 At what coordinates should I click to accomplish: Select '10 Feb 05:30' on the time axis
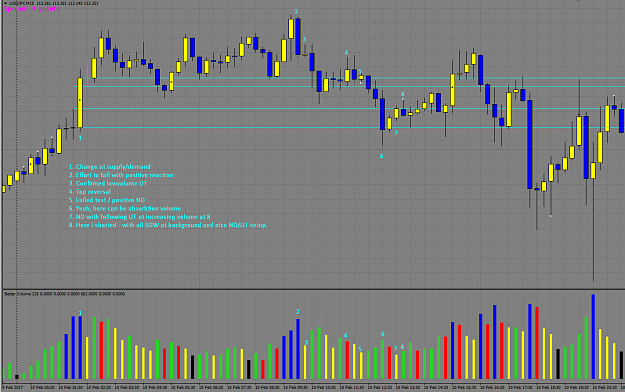pos(183,387)
